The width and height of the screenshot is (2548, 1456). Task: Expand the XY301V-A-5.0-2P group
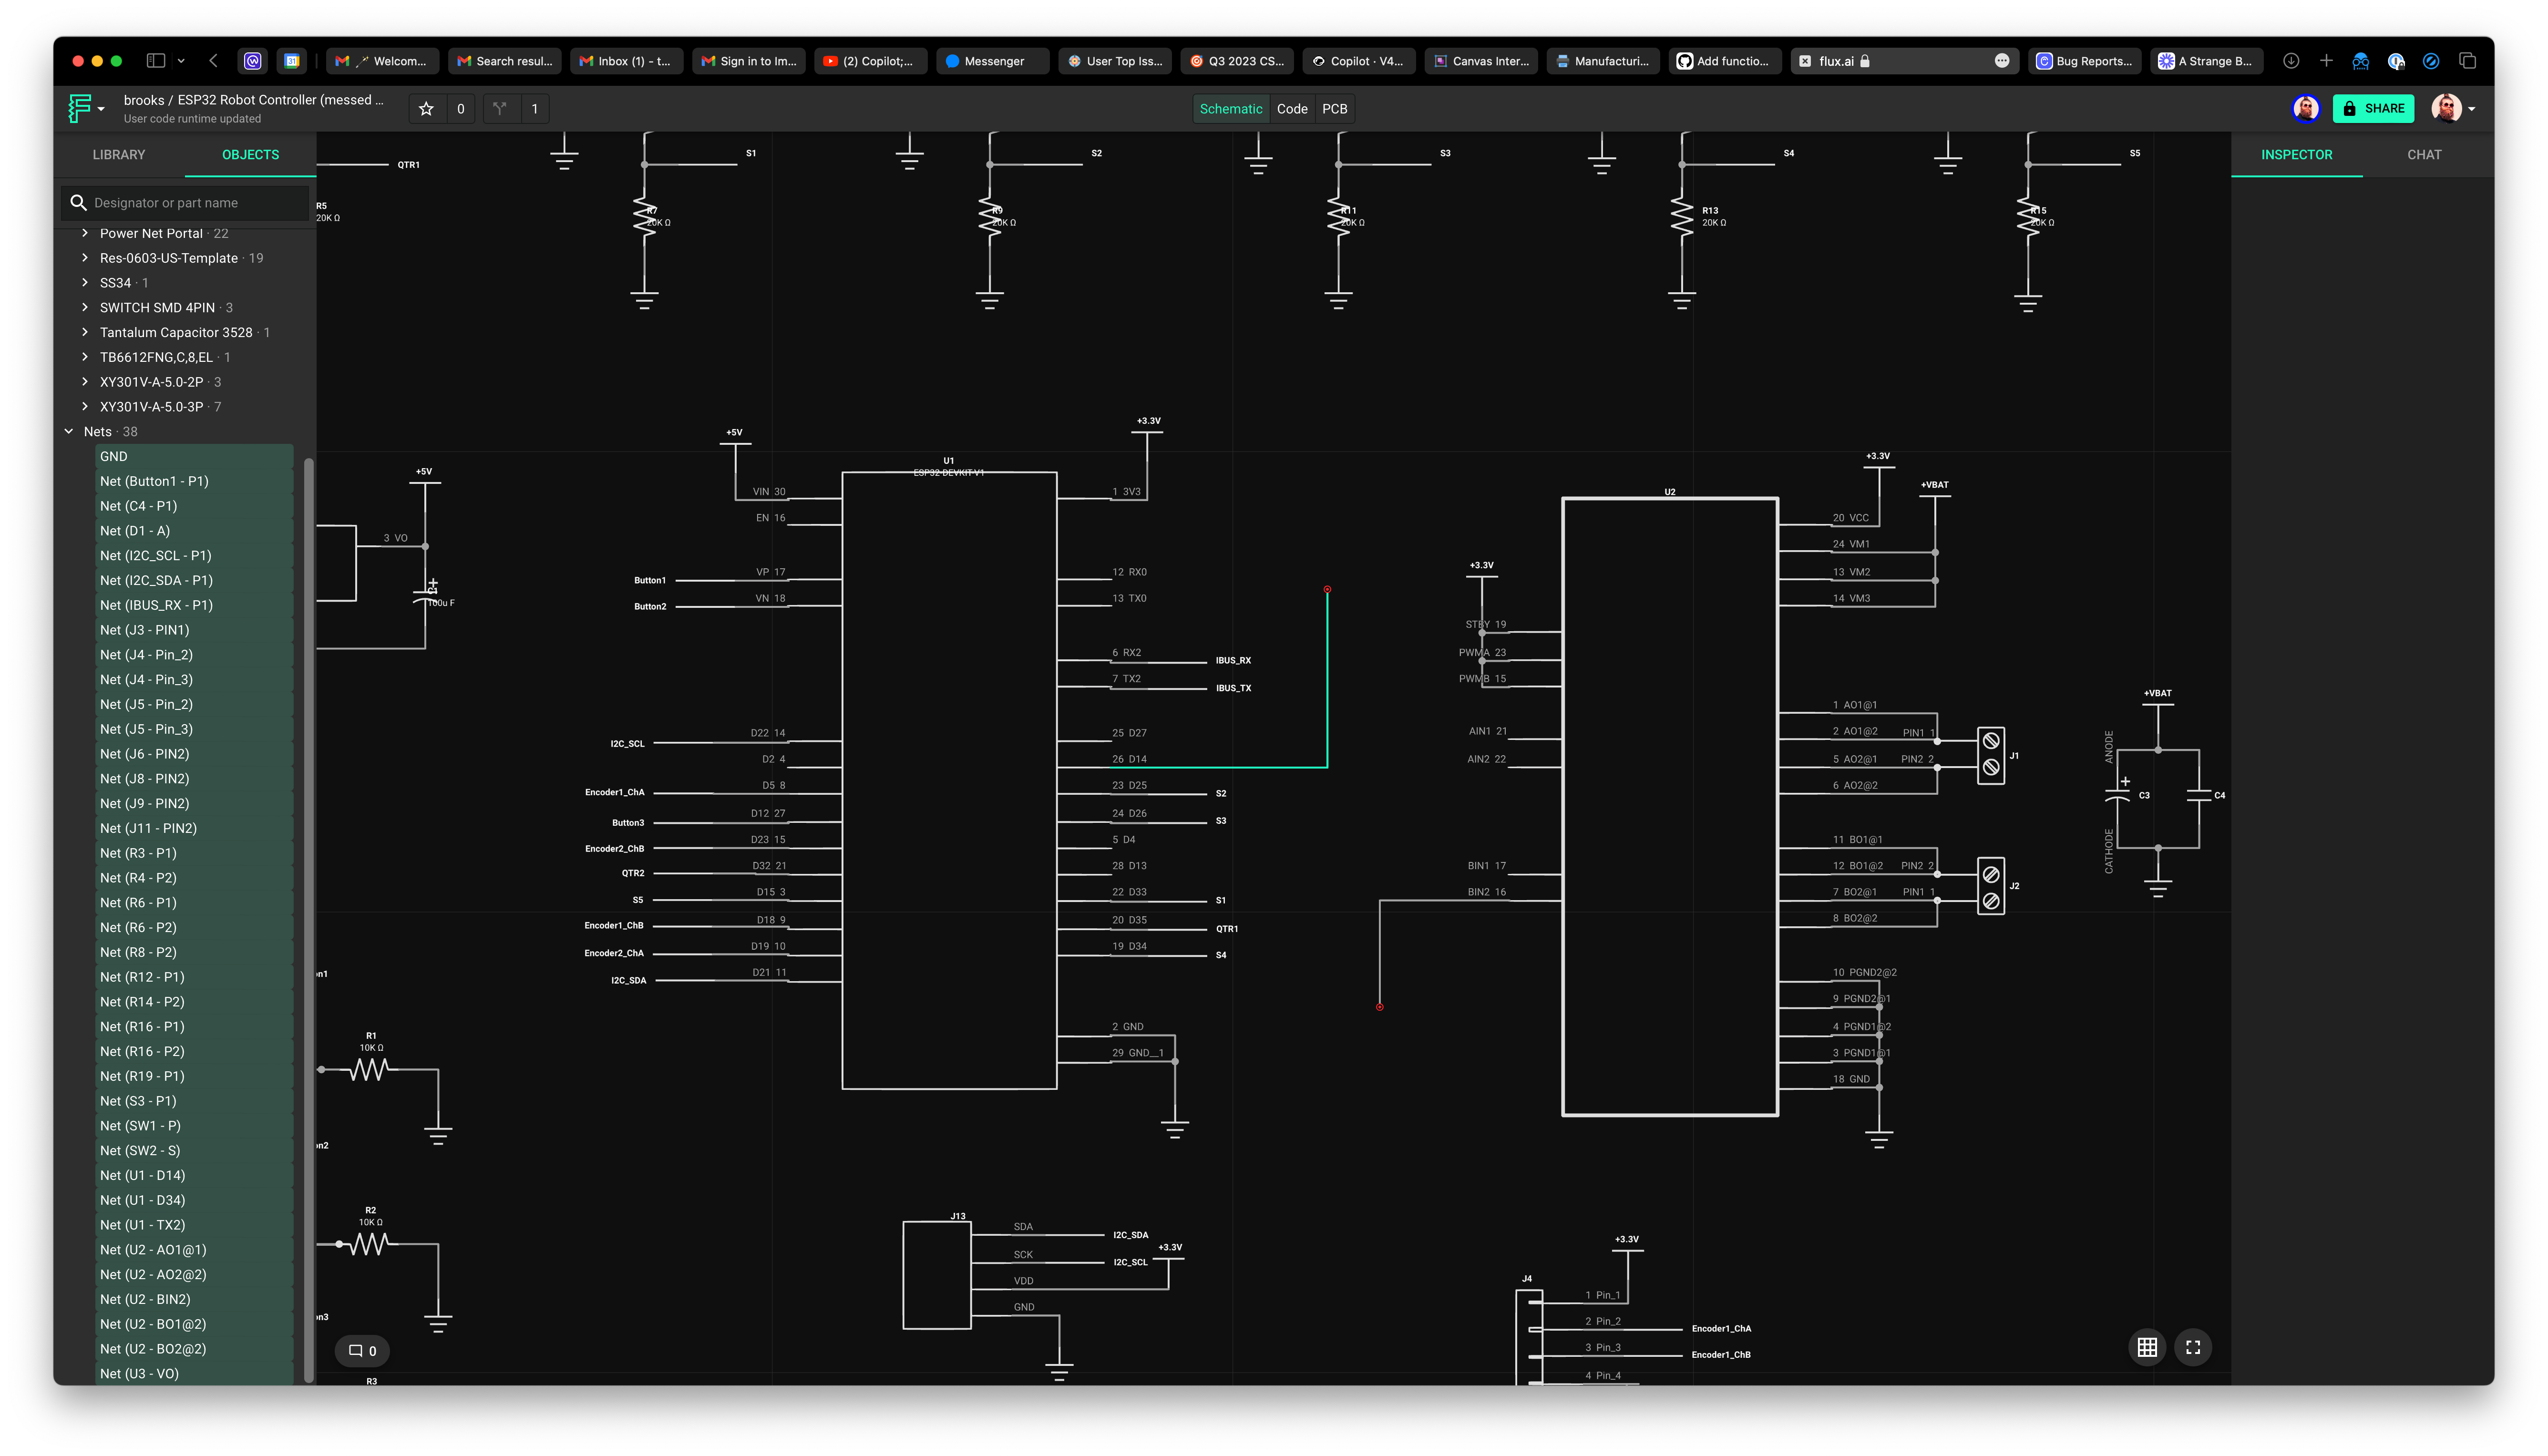coord(85,382)
